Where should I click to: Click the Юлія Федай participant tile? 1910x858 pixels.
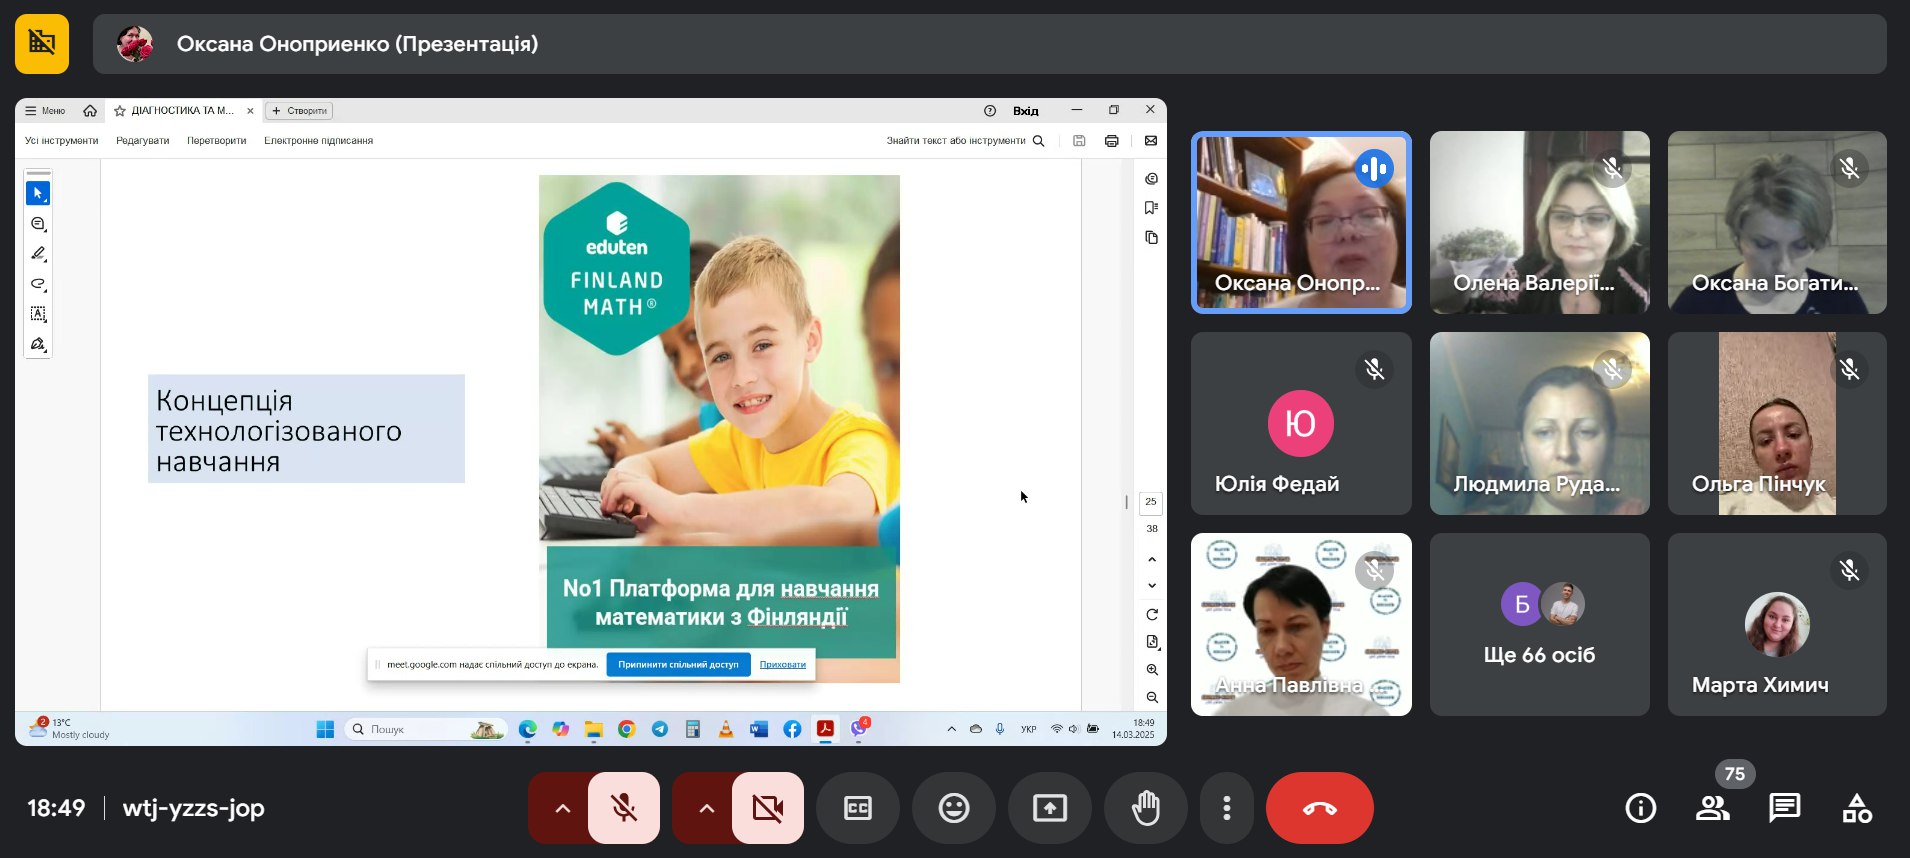pos(1301,424)
